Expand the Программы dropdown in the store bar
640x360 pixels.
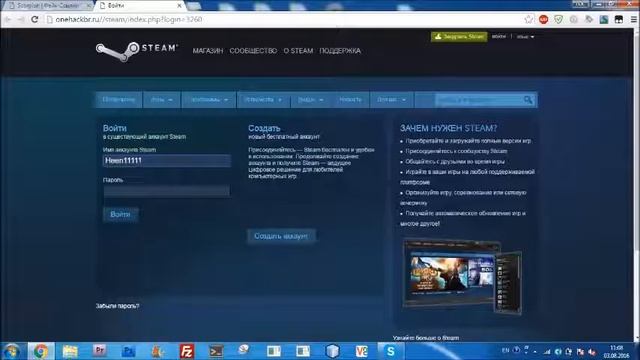click(209, 100)
